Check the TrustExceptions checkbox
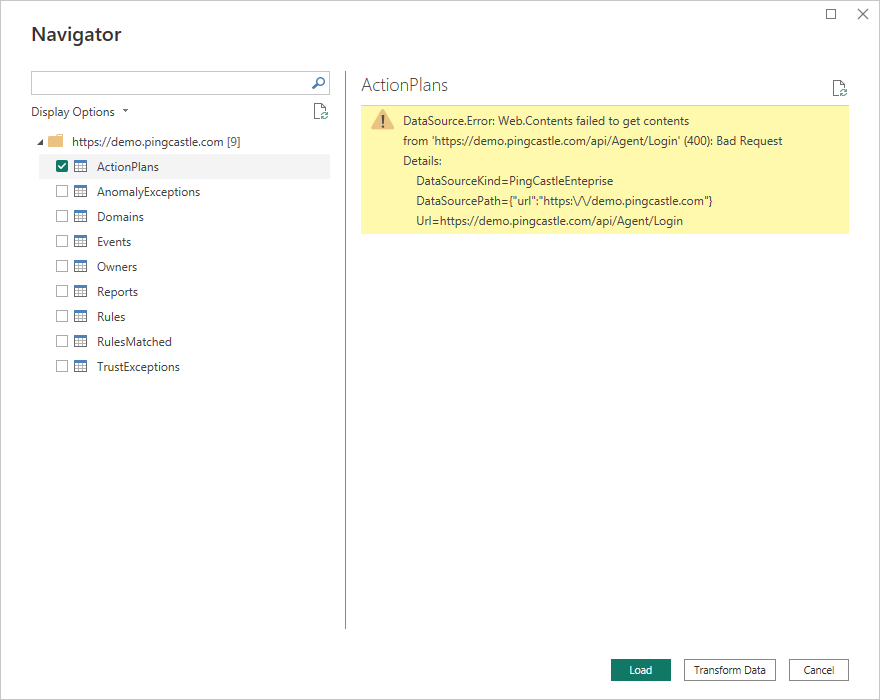 62,366
